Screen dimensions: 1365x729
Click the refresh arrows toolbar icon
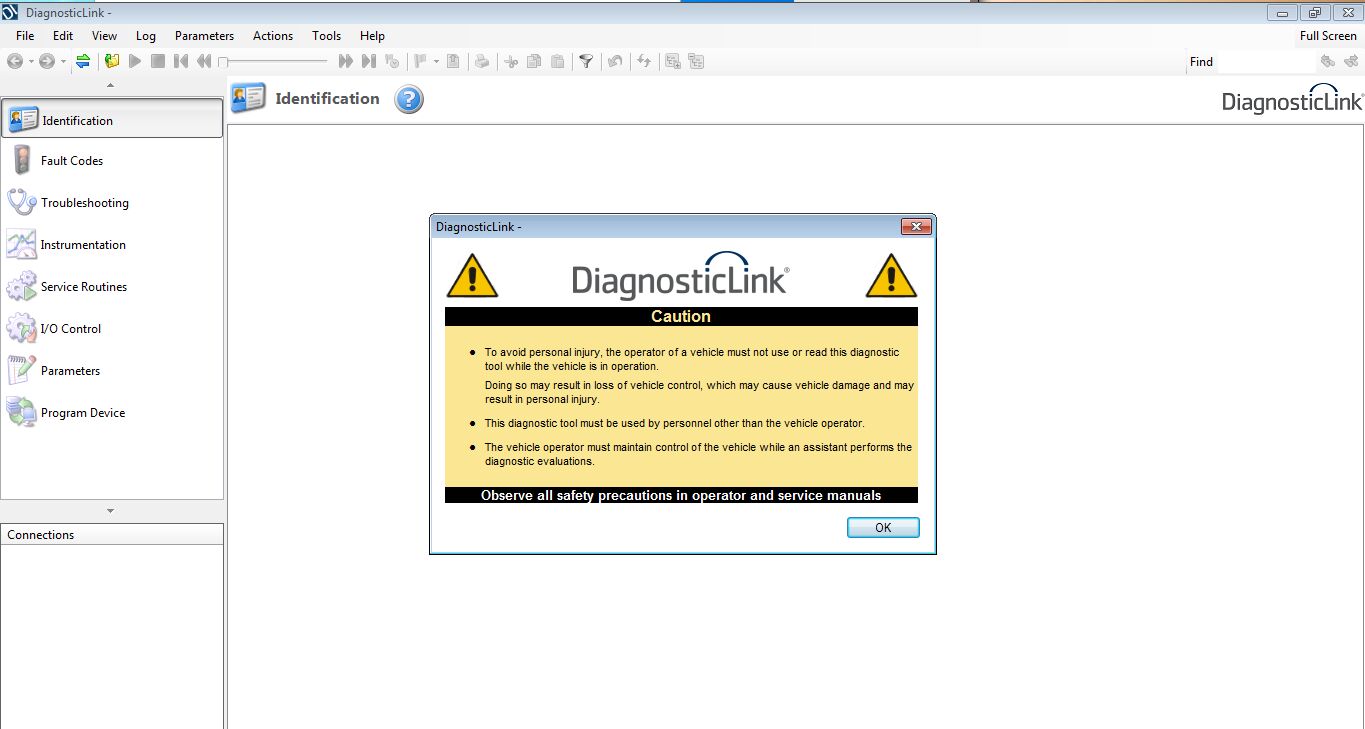click(x=644, y=61)
